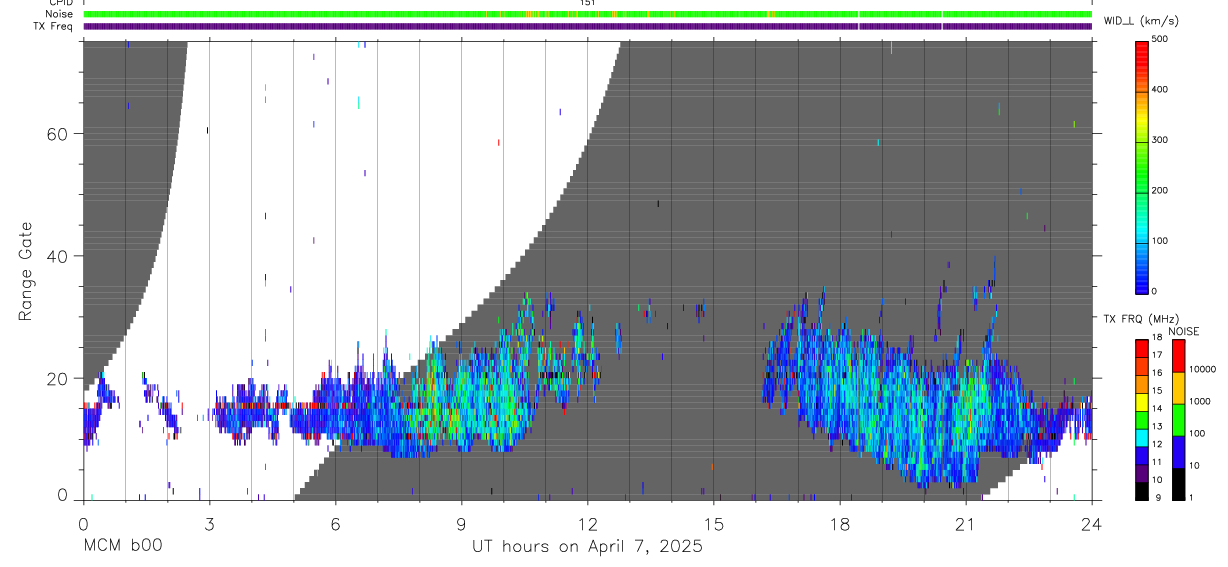Select yellow 1000–10000 swatch in NOISE legend
The width and height of the screenshot is (1228, 567).
(1178, 388)
